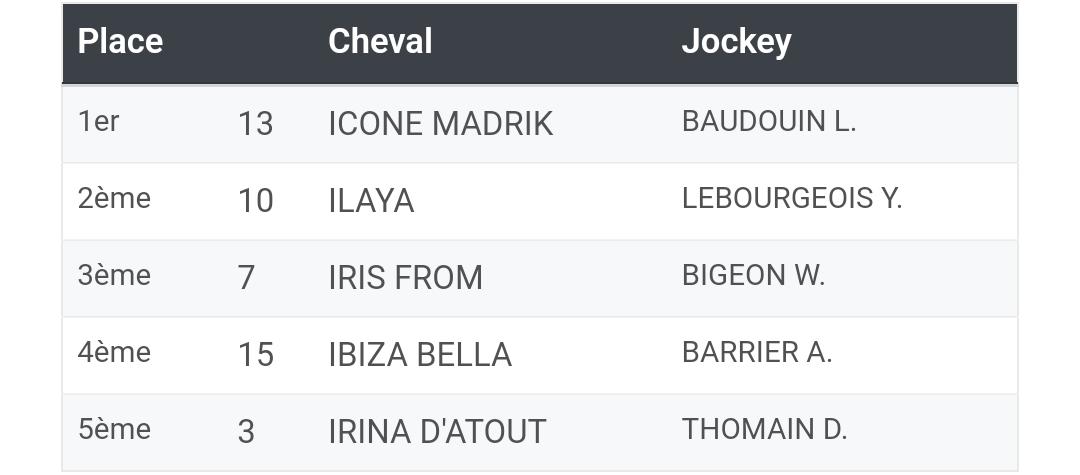Click the Jockey column header
Viewport: 1080px width, 475px height.
(736, 42)
